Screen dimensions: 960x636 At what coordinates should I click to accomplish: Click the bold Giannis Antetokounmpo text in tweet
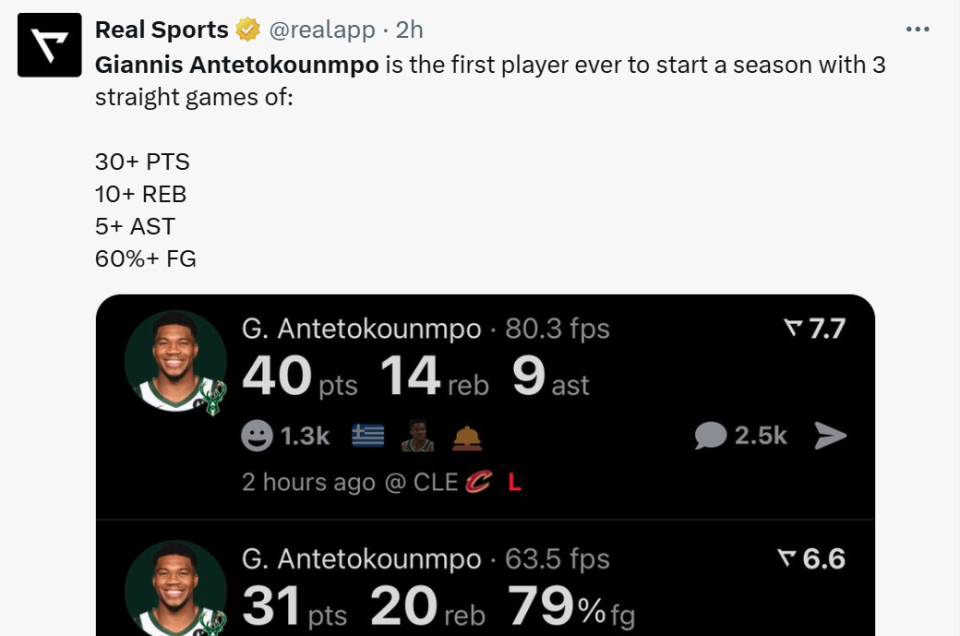click(237, 65)
